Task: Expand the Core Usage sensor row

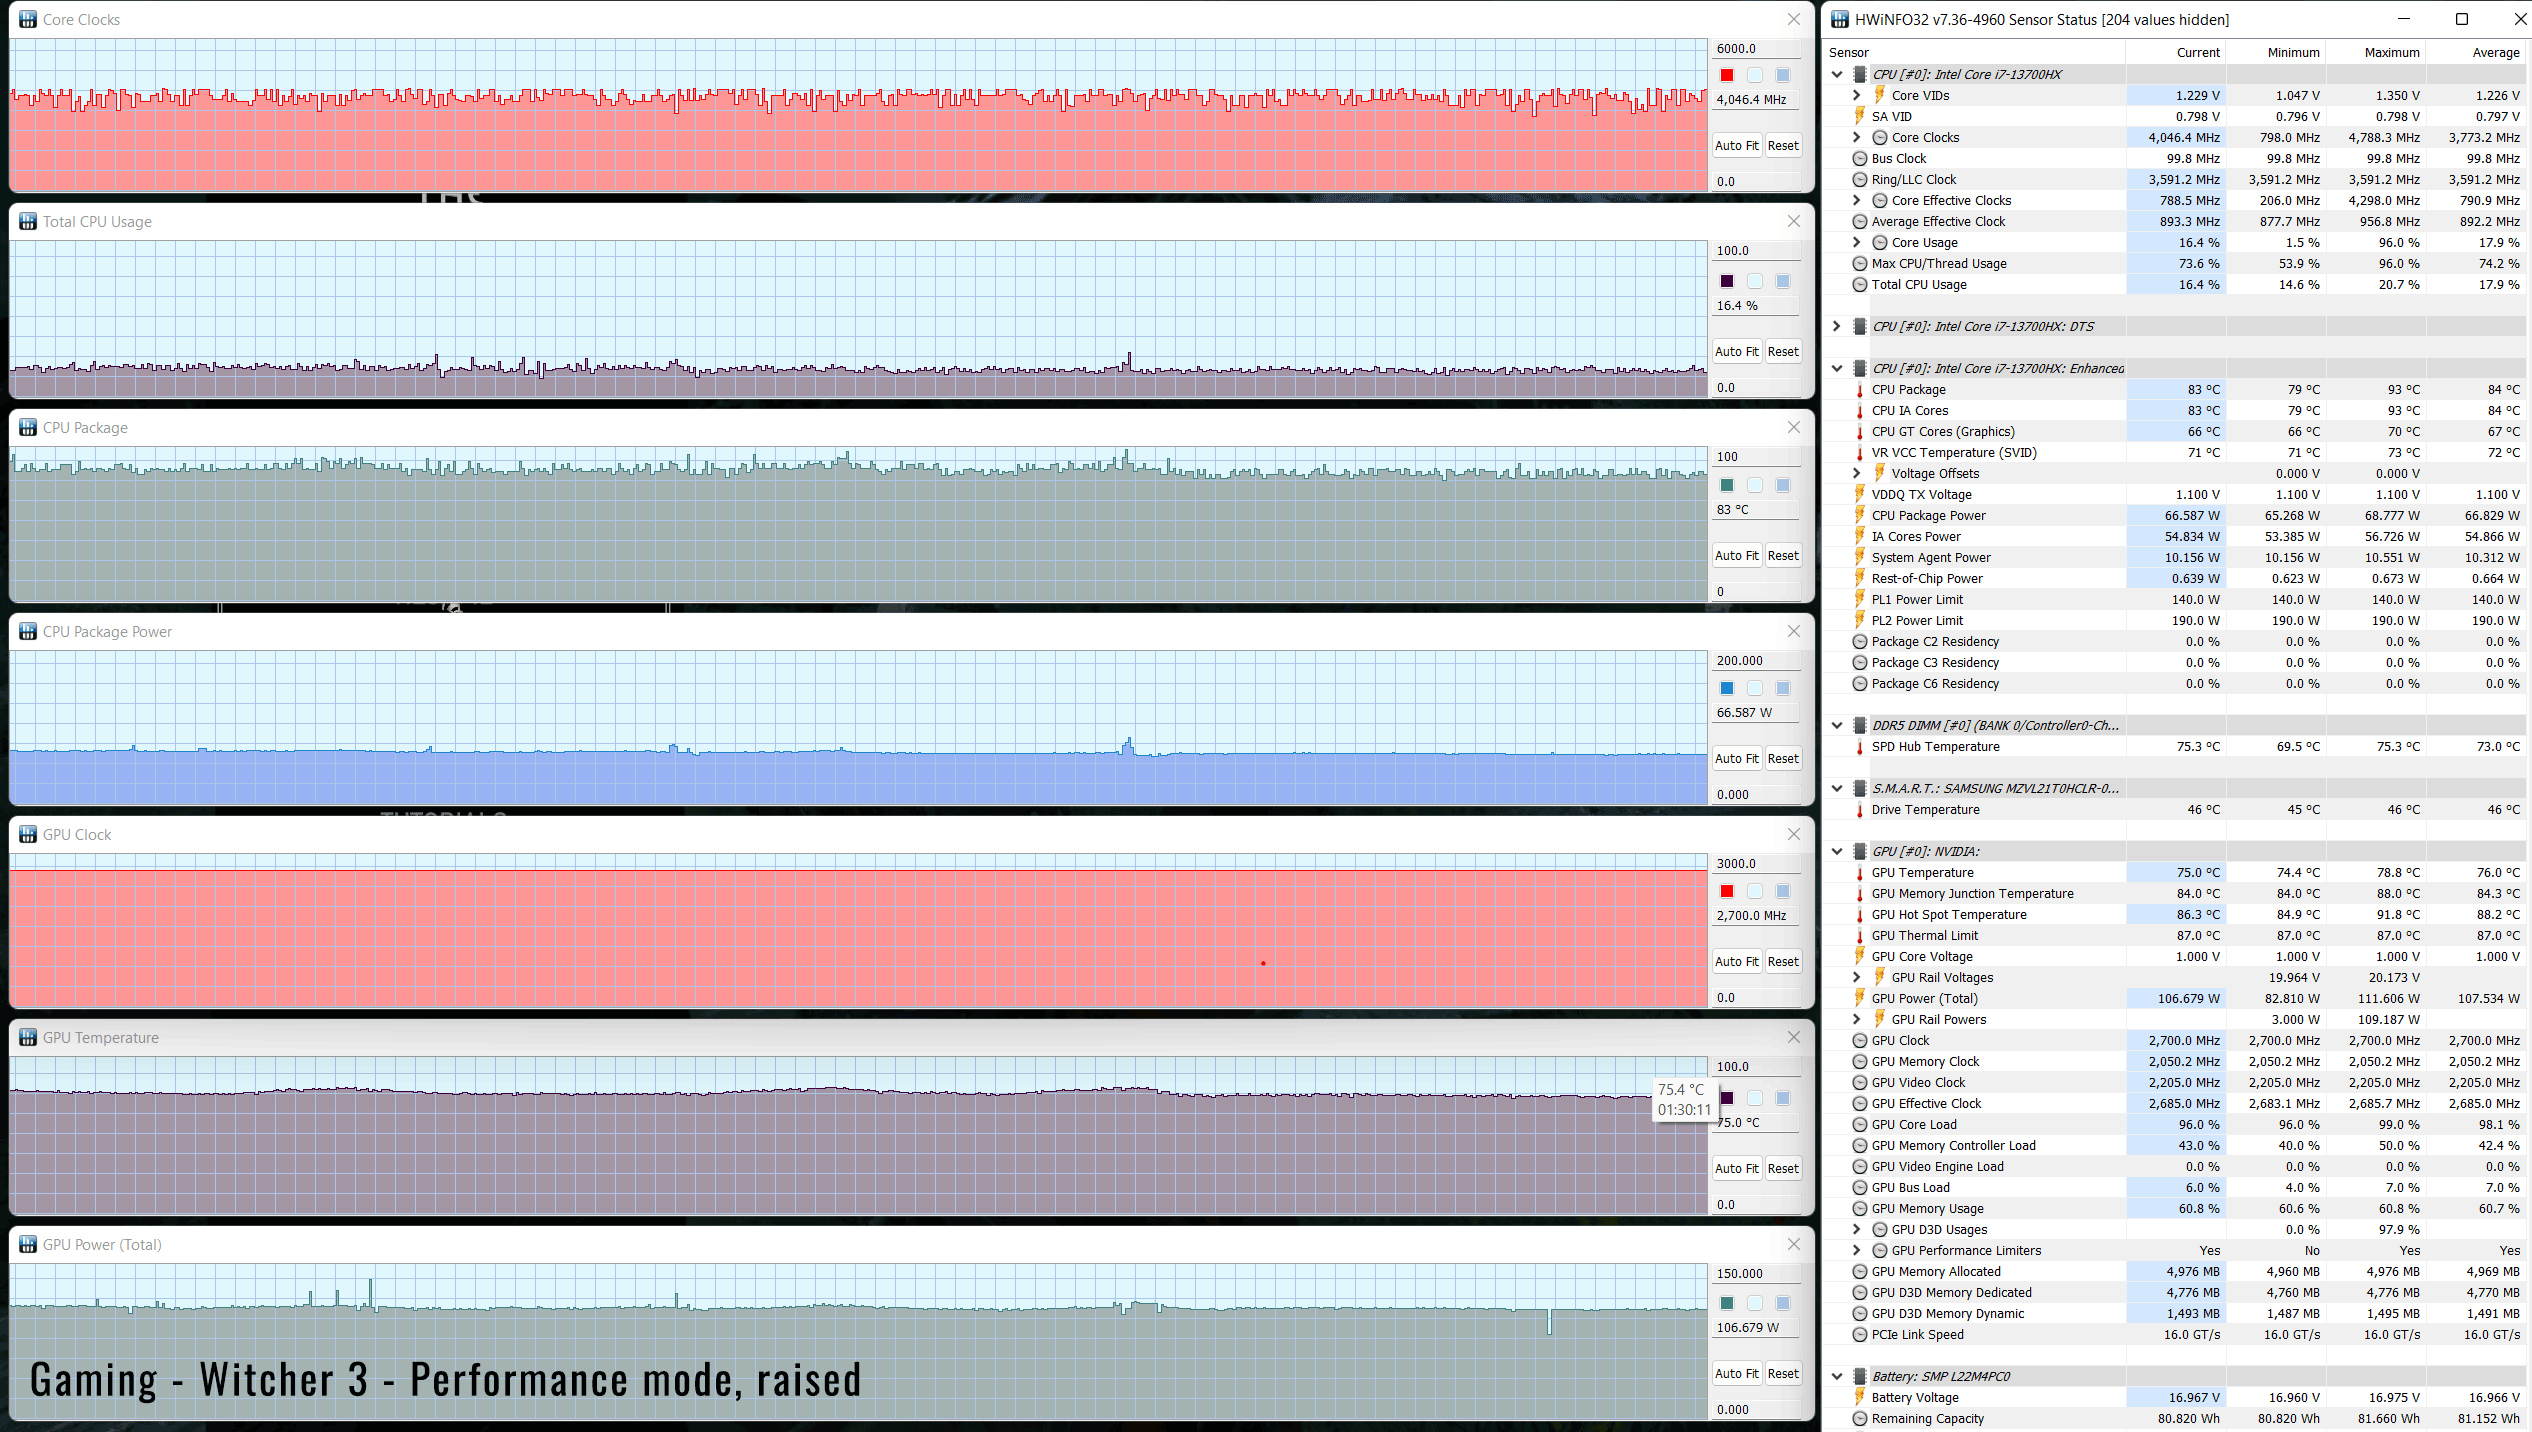Action: pos(1857,242)
